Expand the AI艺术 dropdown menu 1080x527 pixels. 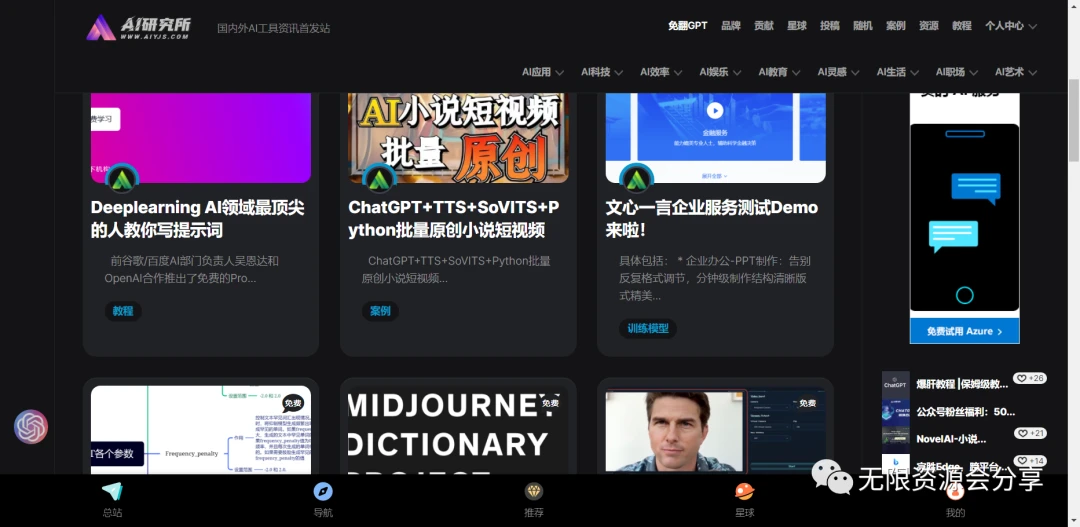tap(1016, 72)
